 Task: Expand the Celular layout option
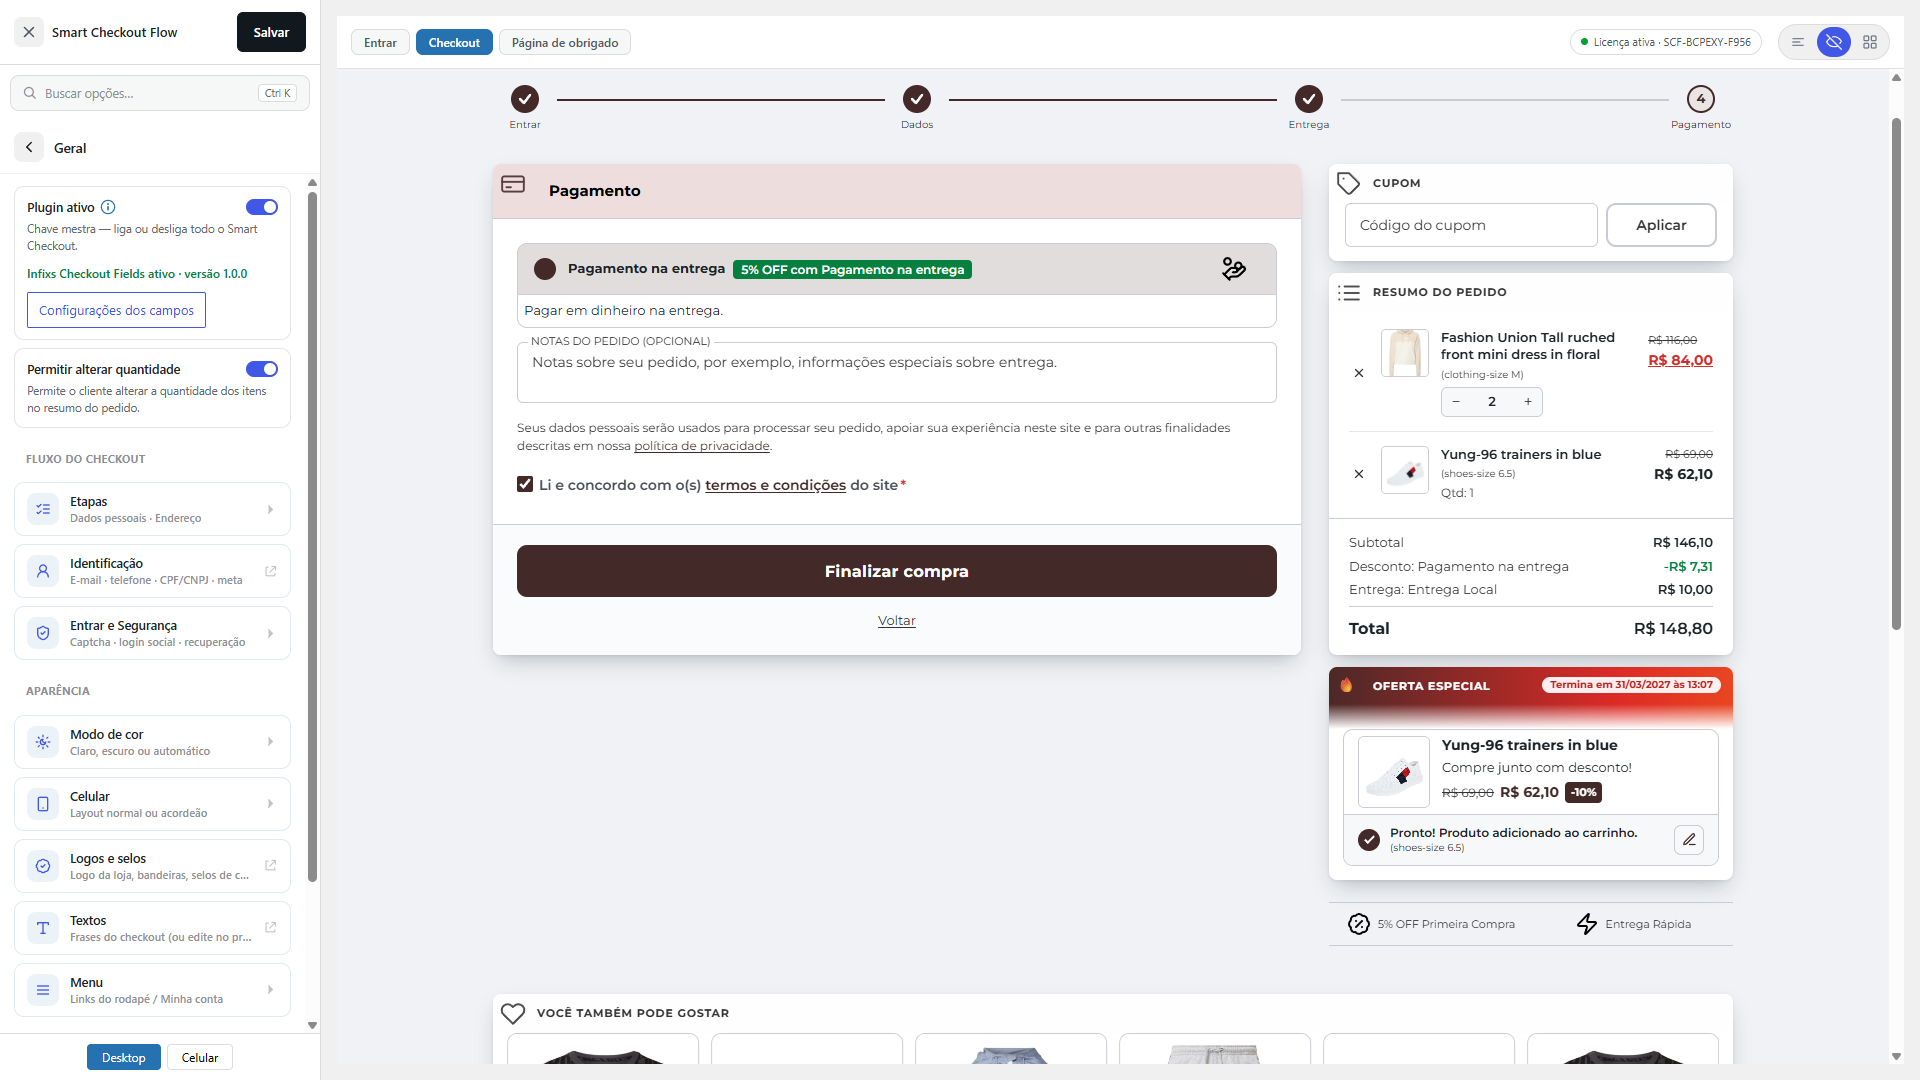pyautogui.click(x=152, y=804)
